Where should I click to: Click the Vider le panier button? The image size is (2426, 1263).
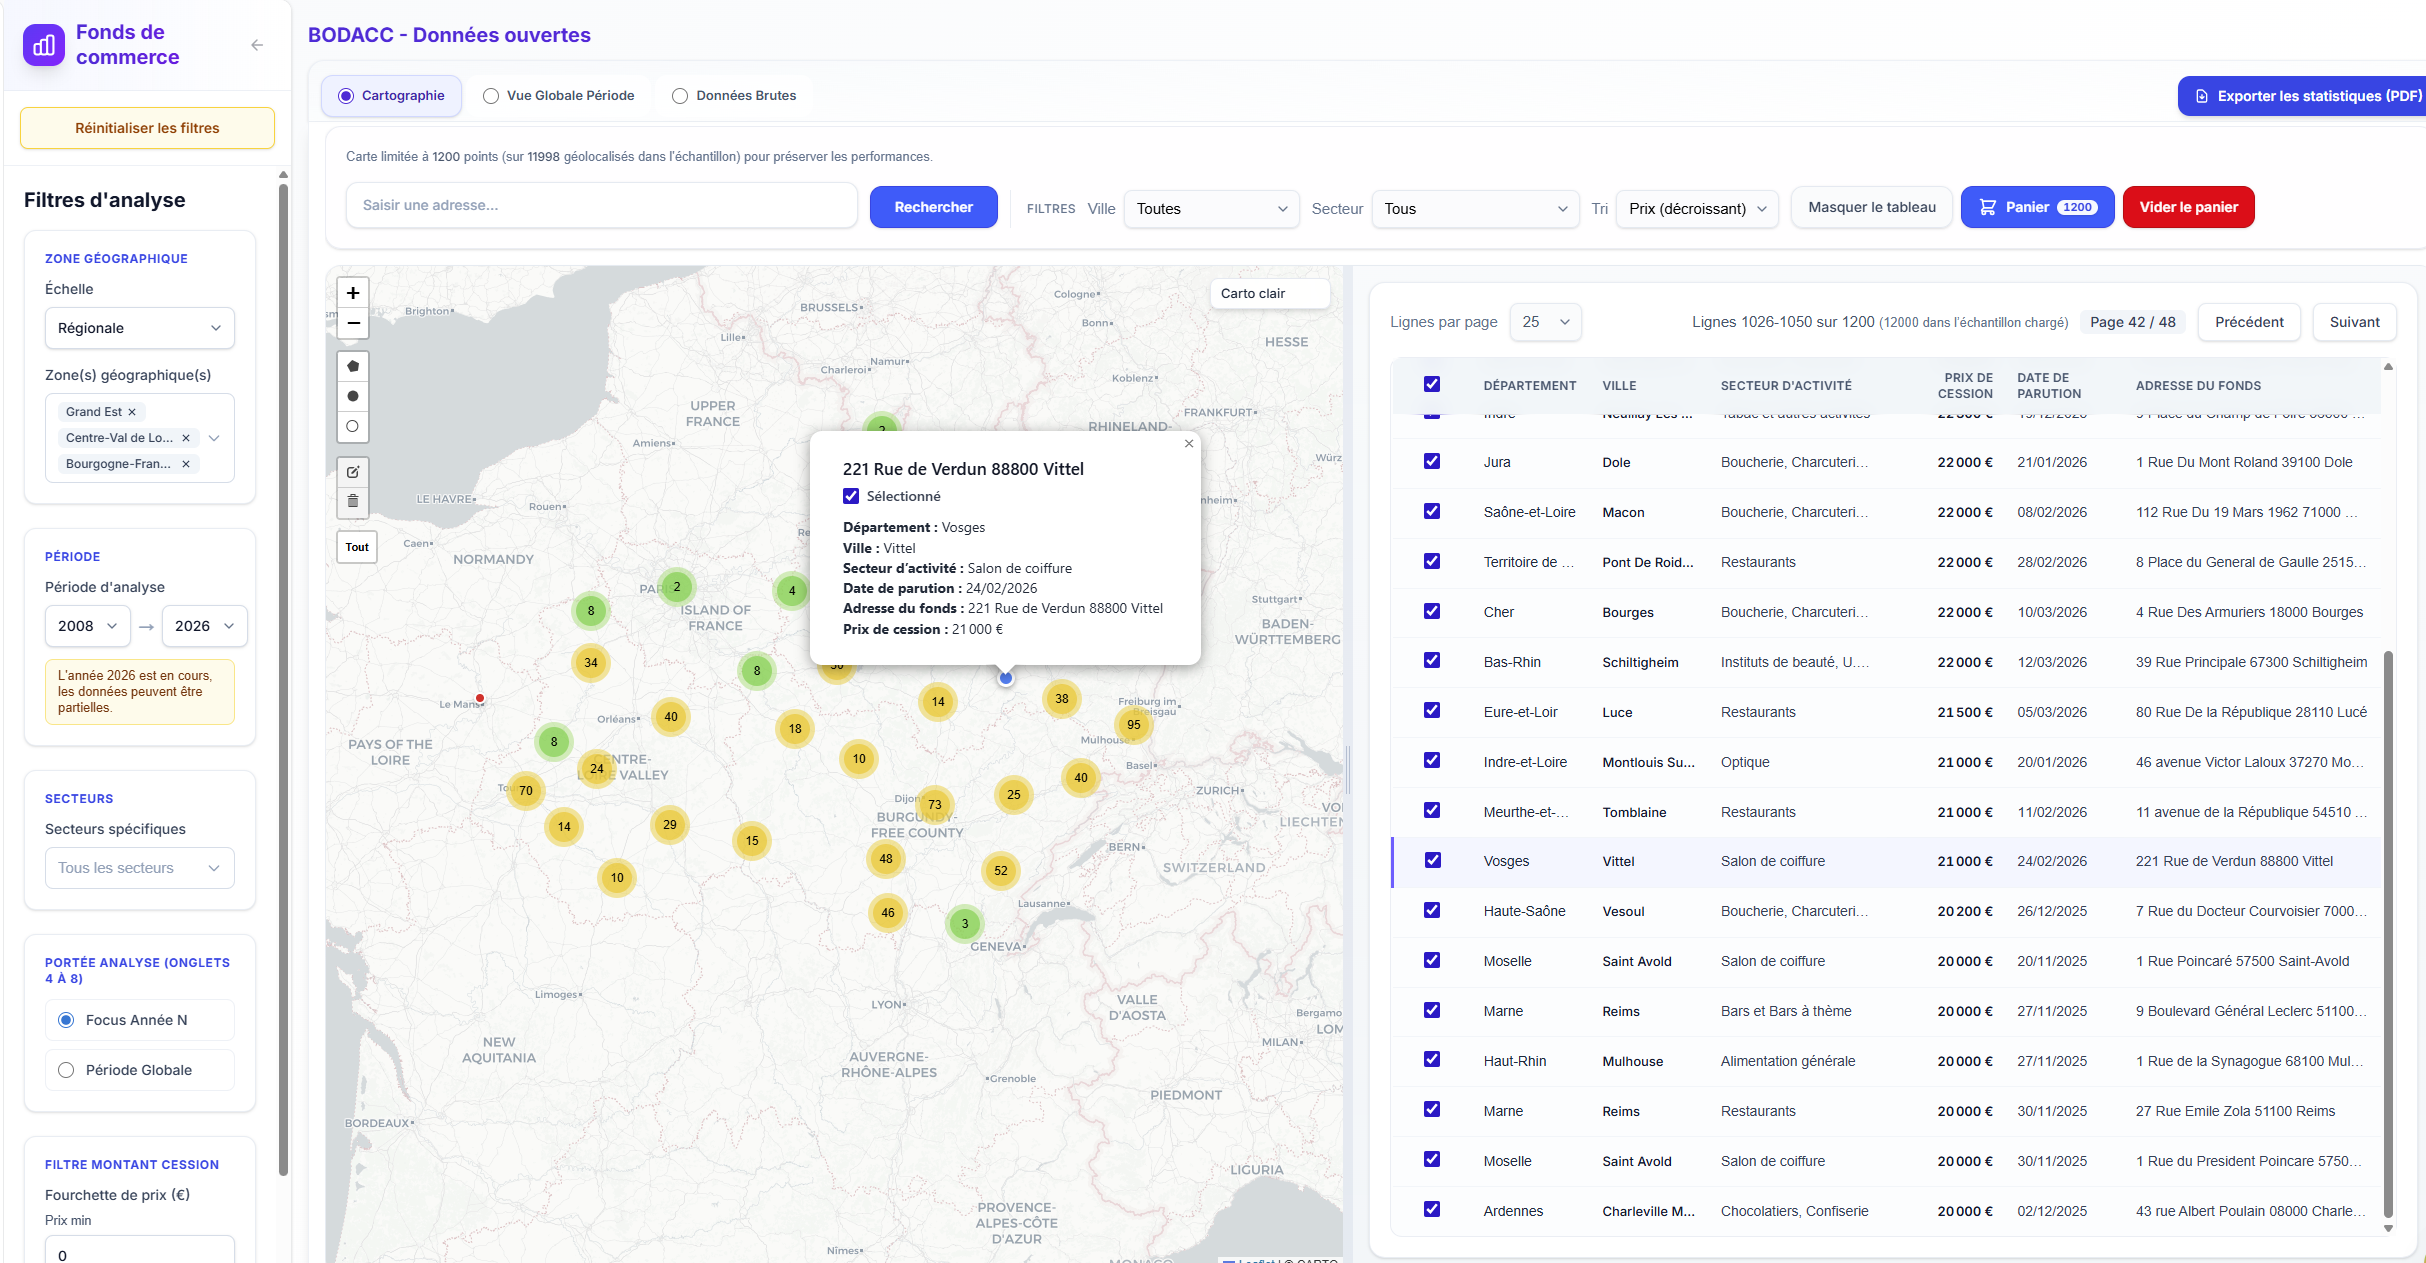pyautogui.click(x=2188, y=207)
